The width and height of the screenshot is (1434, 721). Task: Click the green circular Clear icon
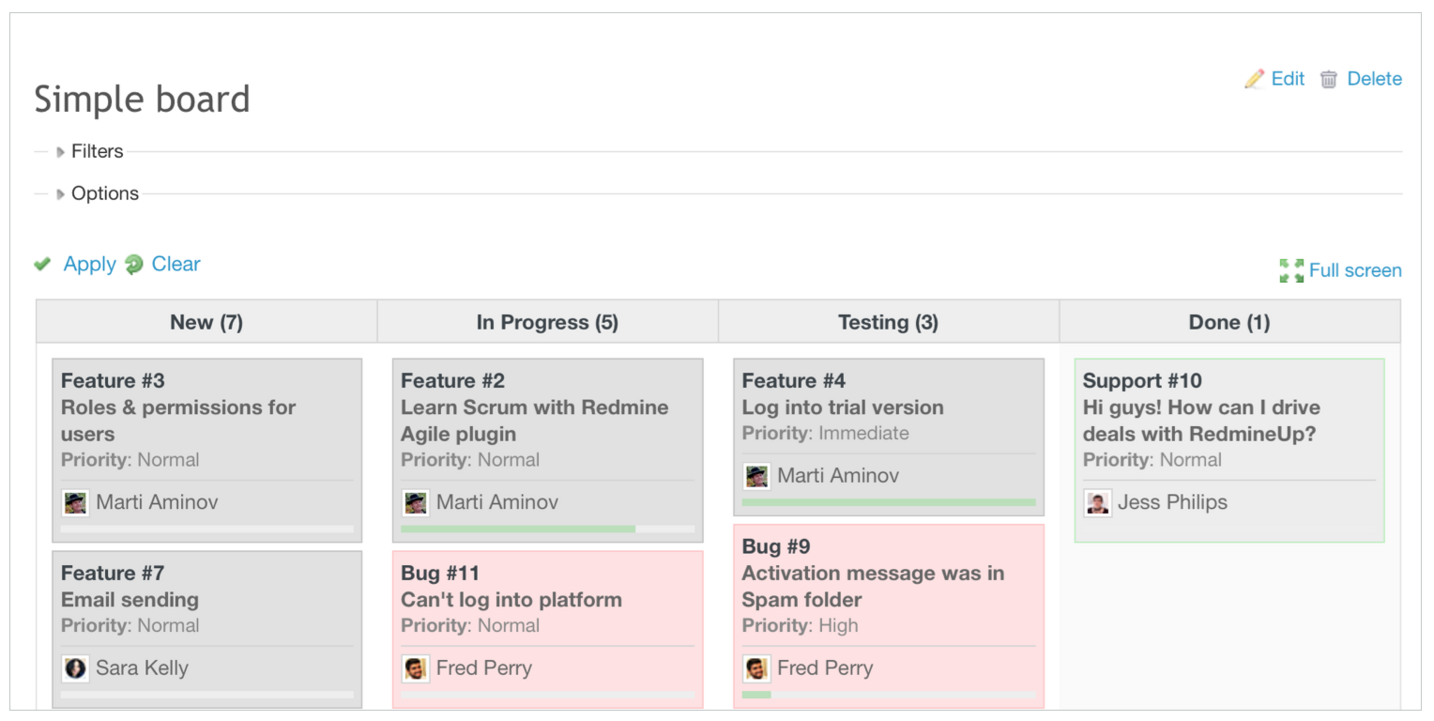134,264
